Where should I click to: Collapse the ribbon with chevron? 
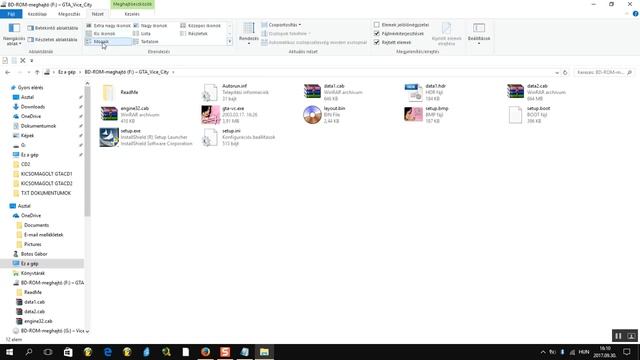tap(627, 14)
